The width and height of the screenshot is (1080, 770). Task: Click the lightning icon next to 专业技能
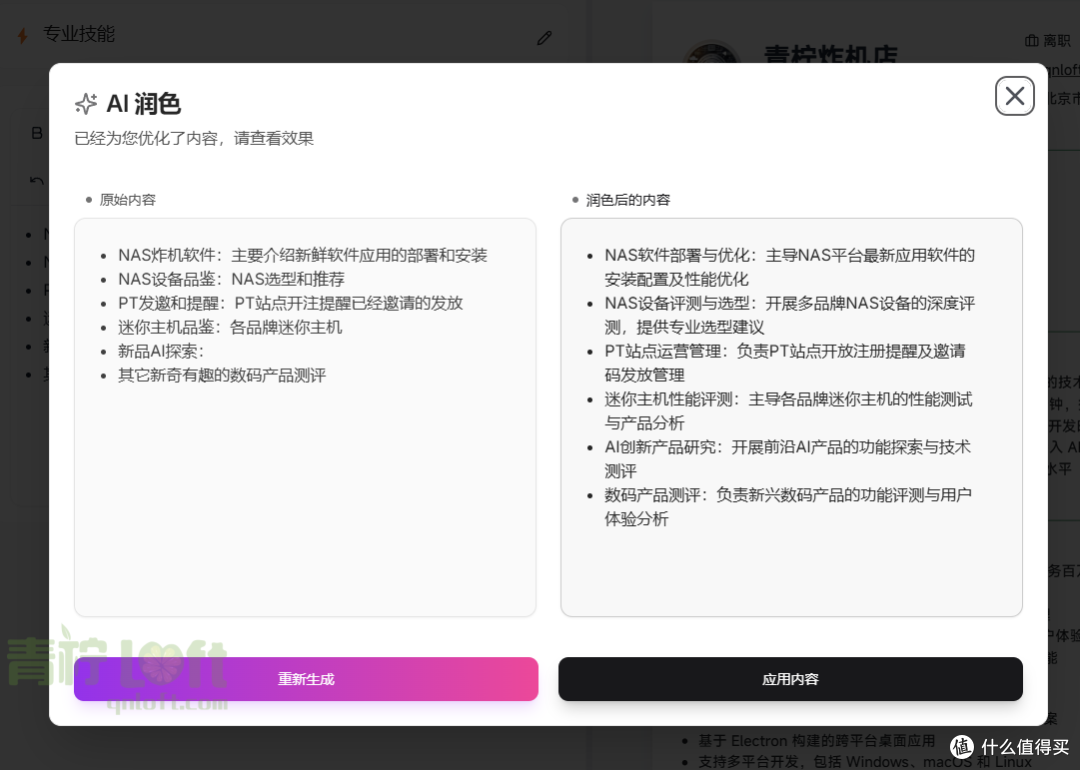23,35
